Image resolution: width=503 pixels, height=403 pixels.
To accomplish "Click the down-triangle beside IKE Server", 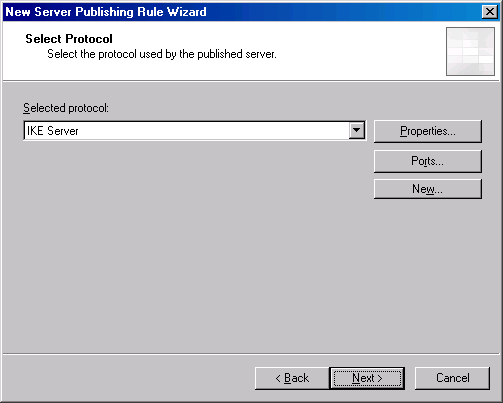I will pyautogui.click(x=357, y=130).
